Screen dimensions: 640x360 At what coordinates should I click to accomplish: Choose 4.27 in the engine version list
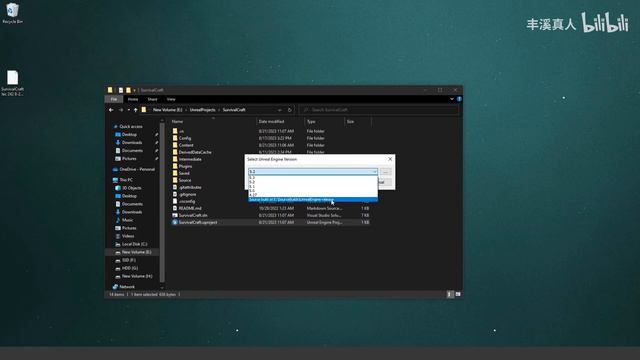(313, 195)
